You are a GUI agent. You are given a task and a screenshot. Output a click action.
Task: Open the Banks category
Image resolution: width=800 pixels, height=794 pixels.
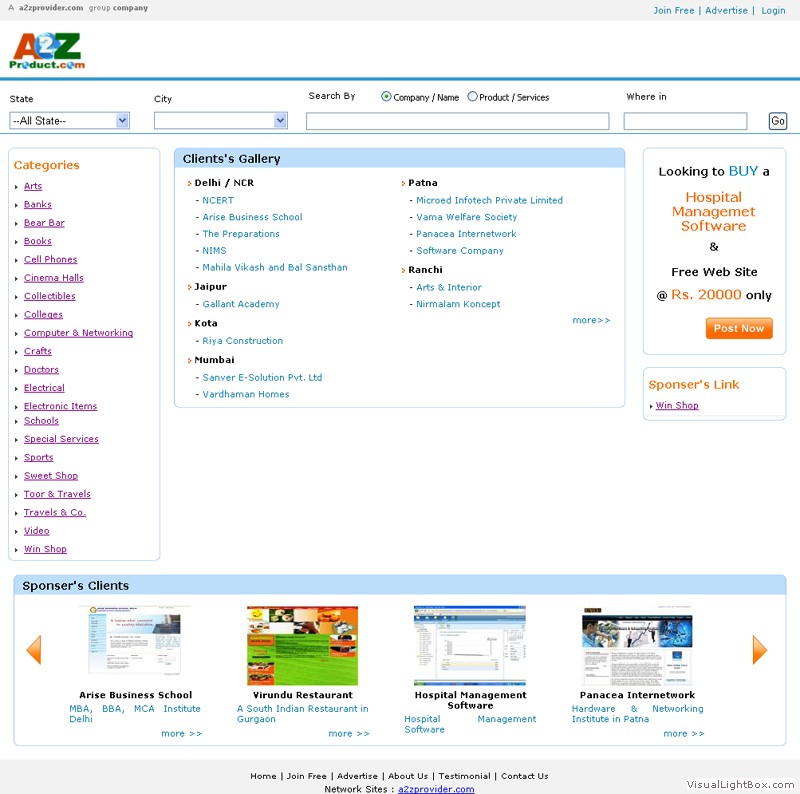(x=38, y=205)
